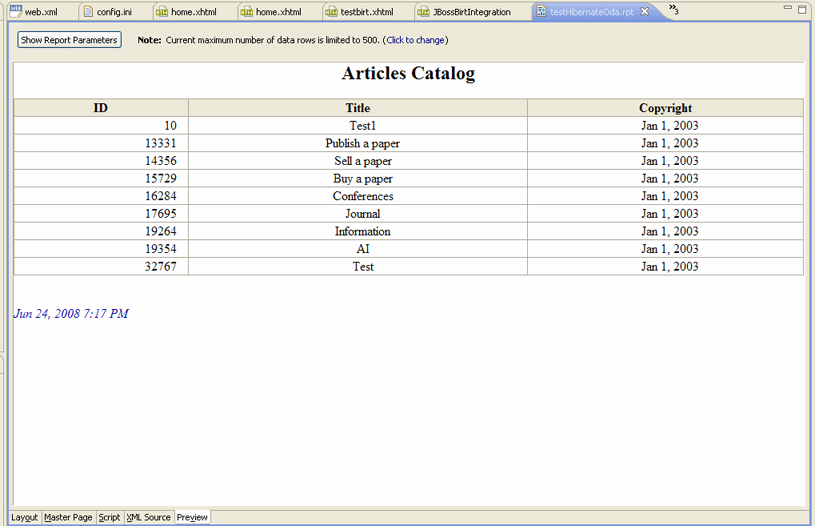Select the ID cell 16284
Viewport: 815px width, 526px height.
pos(101,196)
